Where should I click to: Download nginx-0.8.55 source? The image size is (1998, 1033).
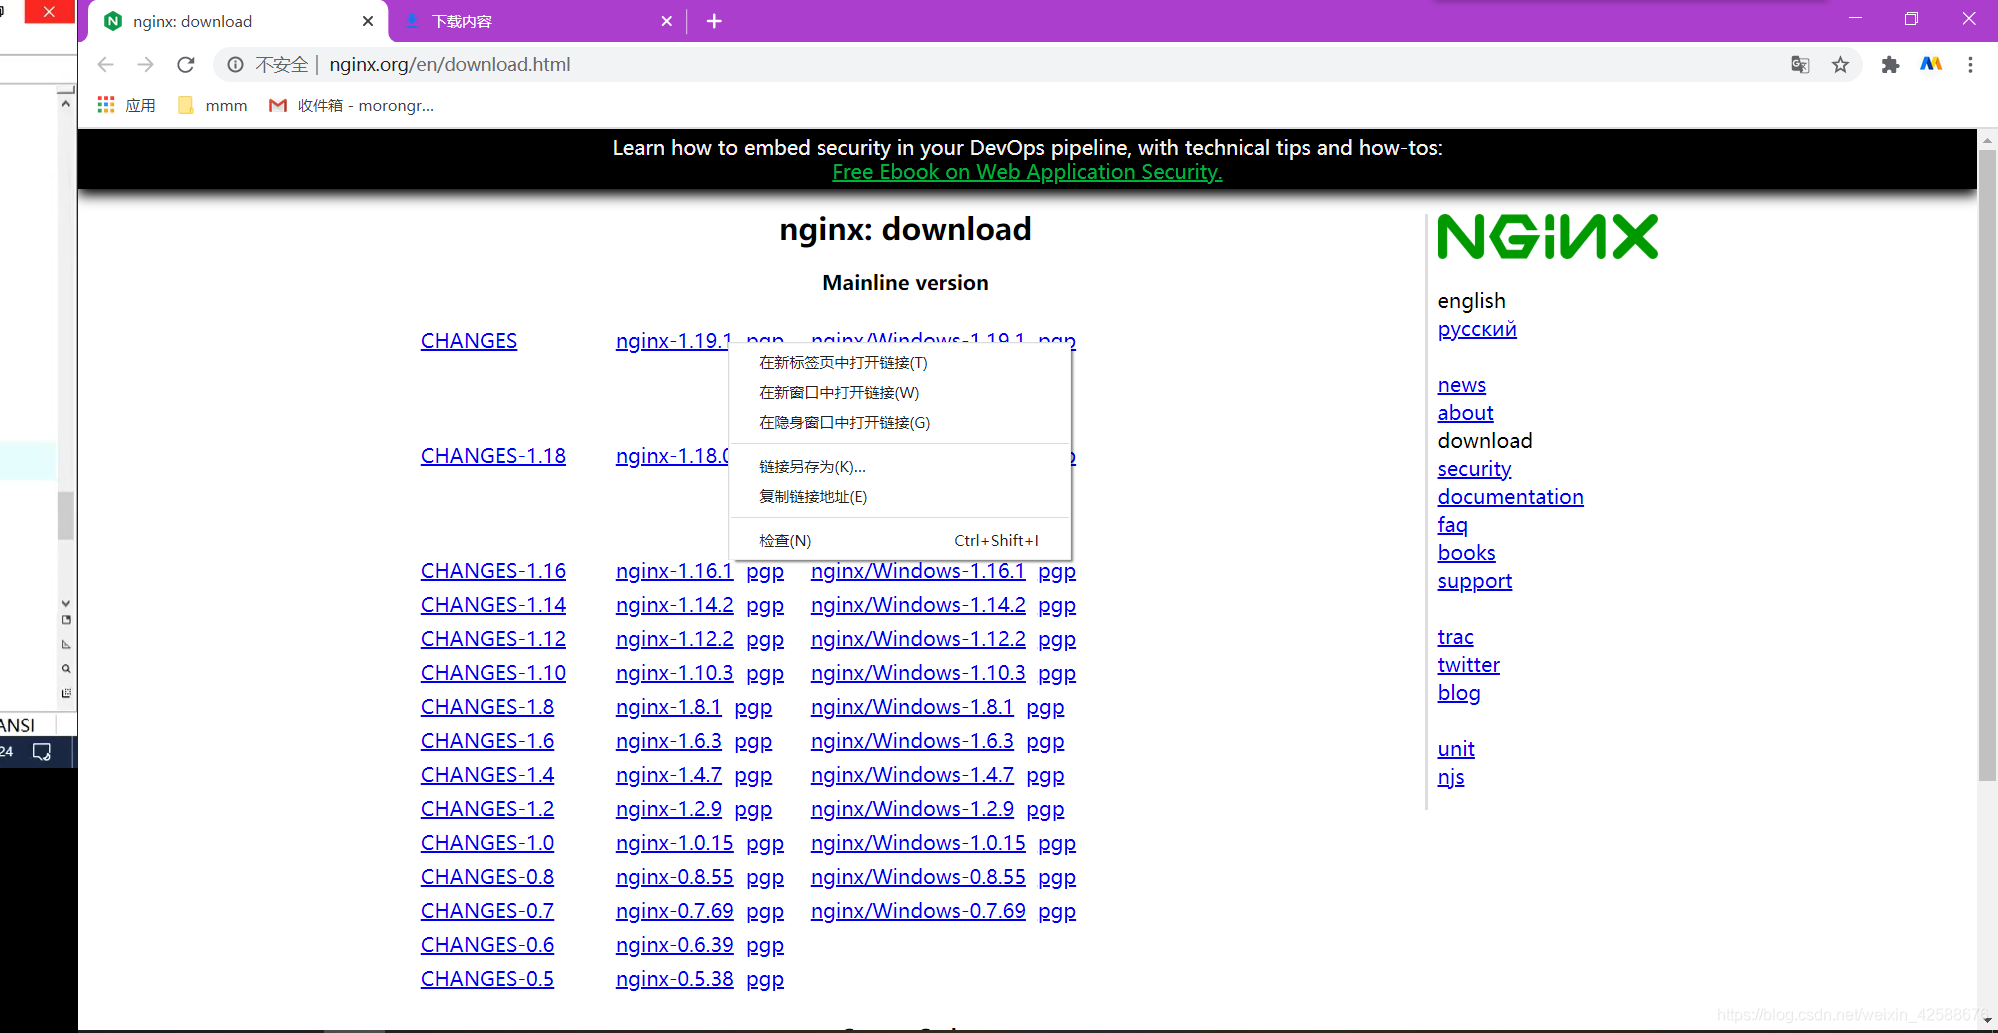pos(674,877)
